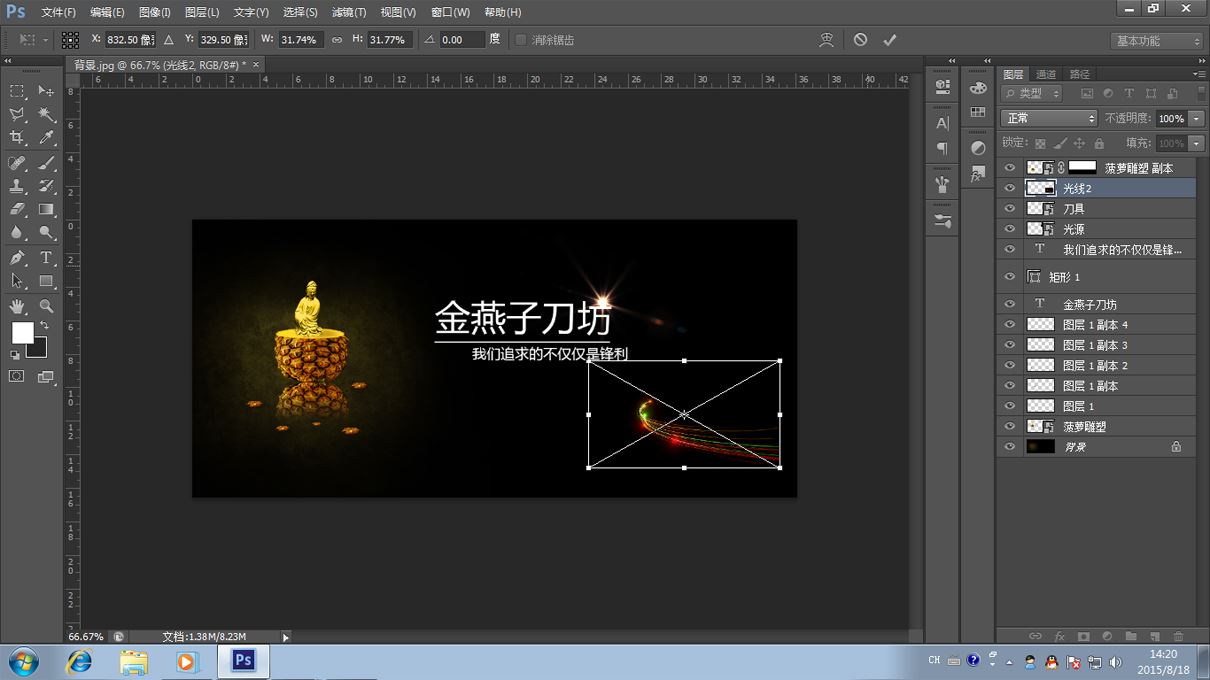The width and height of the screenshot is (1210, 680).
Task: Click the background color swatch
Action: (39, 349)
